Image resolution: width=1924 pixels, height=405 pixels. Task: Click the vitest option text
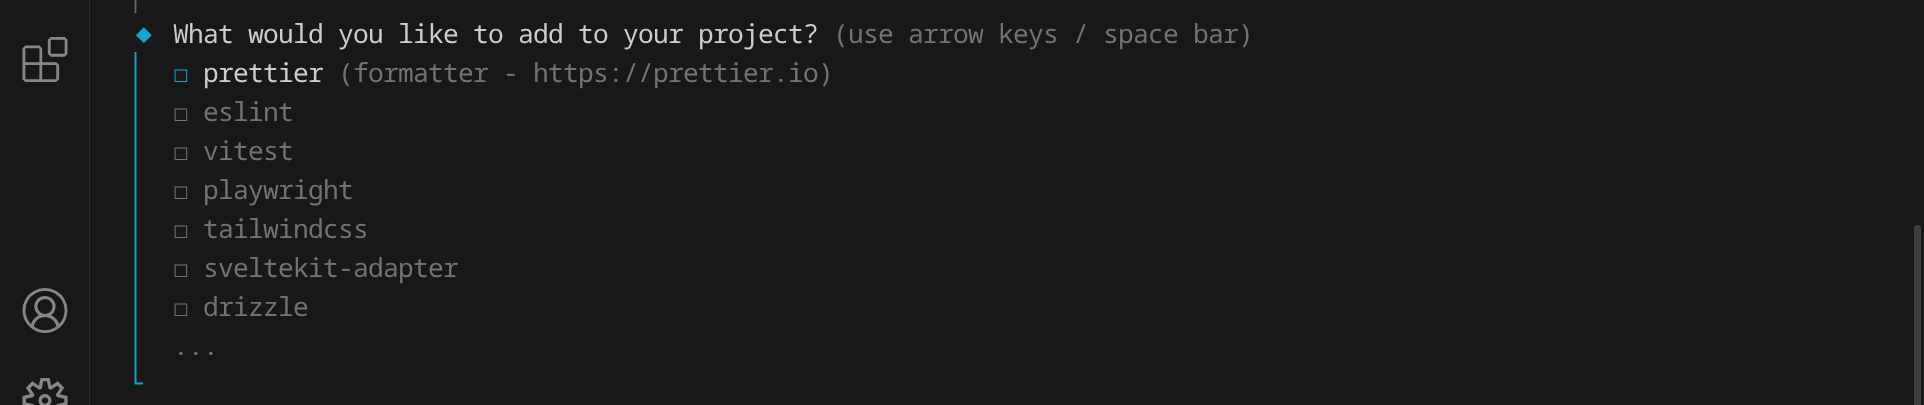248,152
